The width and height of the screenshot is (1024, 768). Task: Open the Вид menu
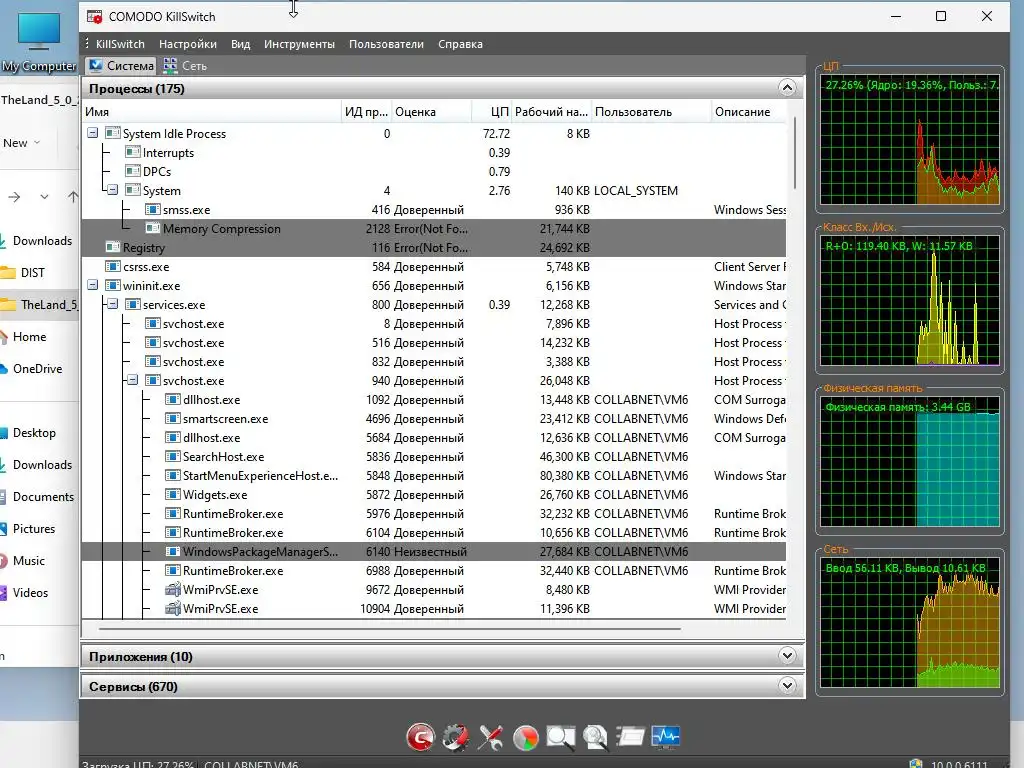click(240, 44)
